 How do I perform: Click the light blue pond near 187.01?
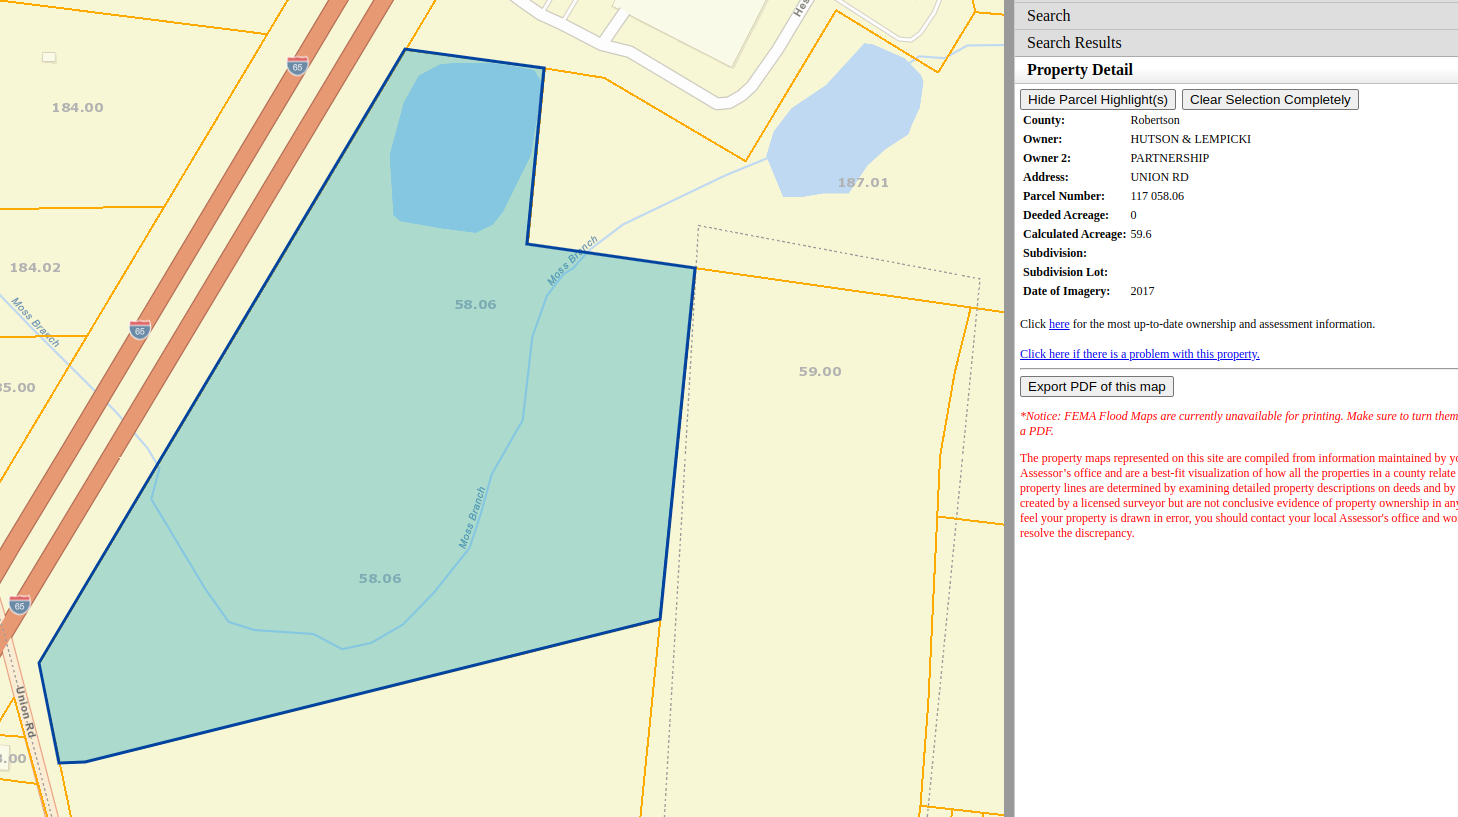[845, 120]
